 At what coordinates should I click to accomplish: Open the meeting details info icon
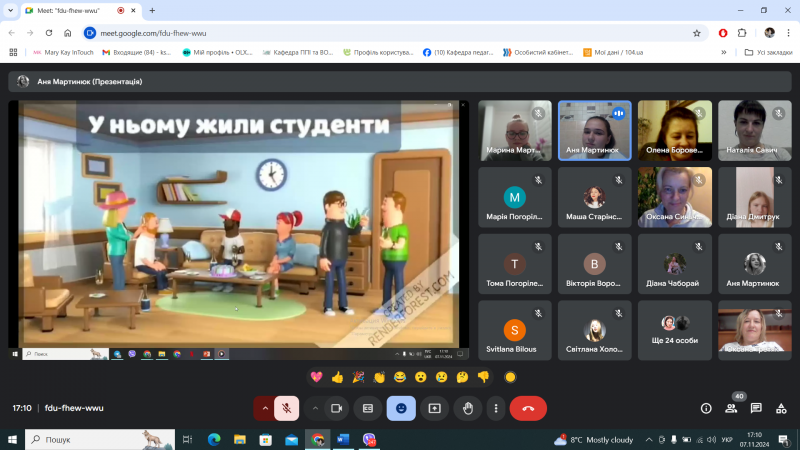tap(706, 408)
